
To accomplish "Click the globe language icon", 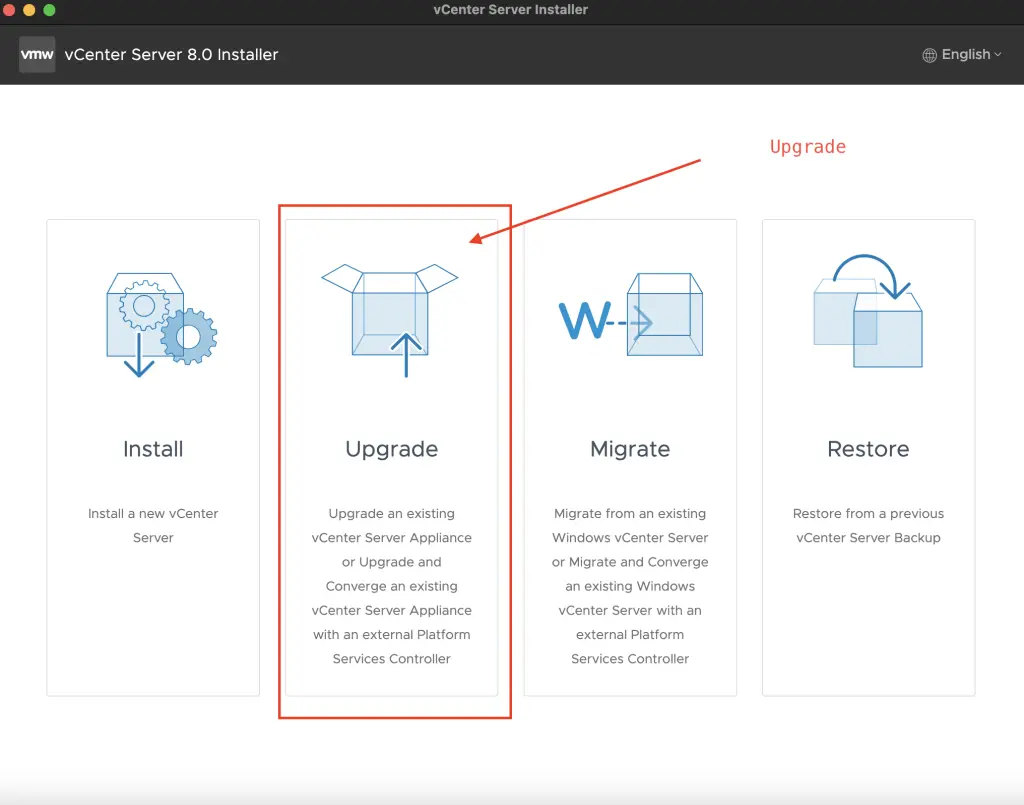I will coord(930,55).
